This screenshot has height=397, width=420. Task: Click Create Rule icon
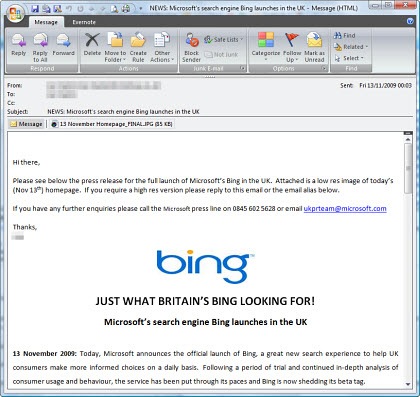pyautogui.click(x=138, y=47)
